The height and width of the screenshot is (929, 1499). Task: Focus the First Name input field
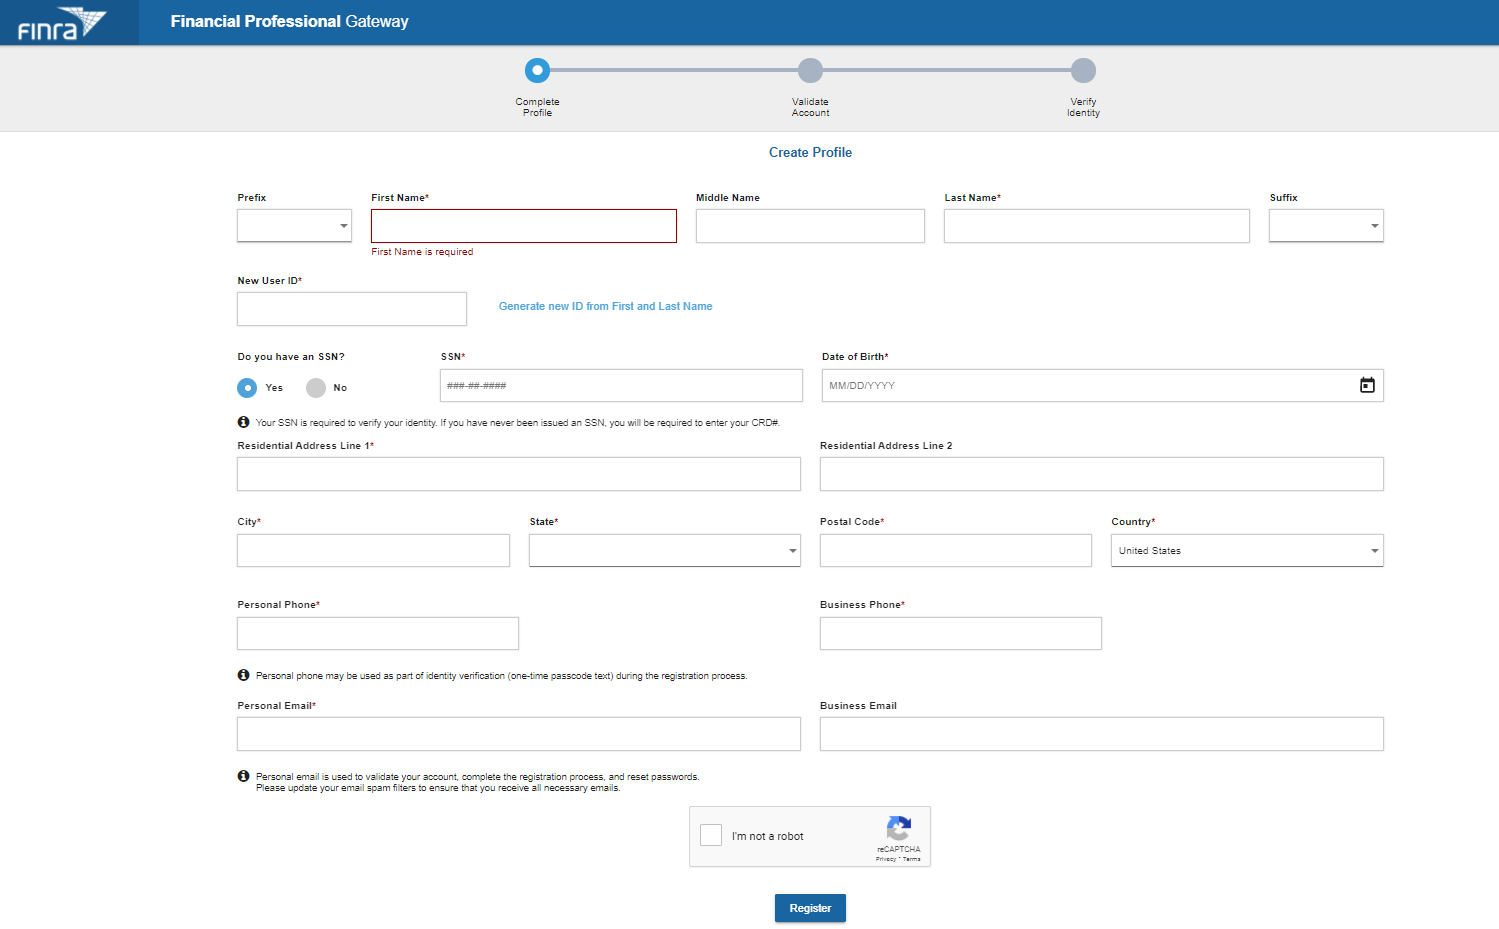pos(523,226)
